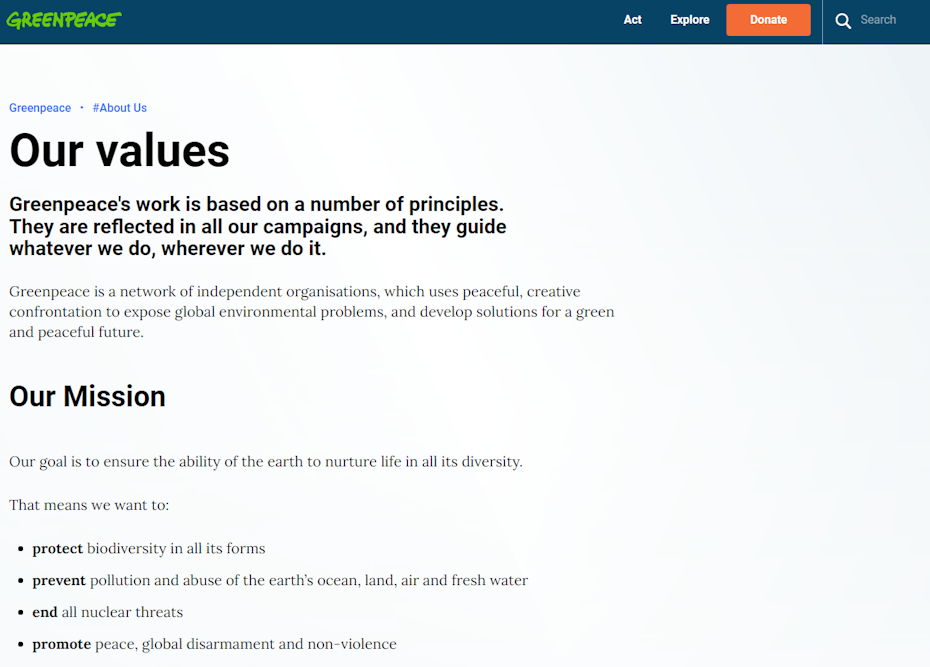
Task: Open the Explore navigation menu
Action: point(689,20)
